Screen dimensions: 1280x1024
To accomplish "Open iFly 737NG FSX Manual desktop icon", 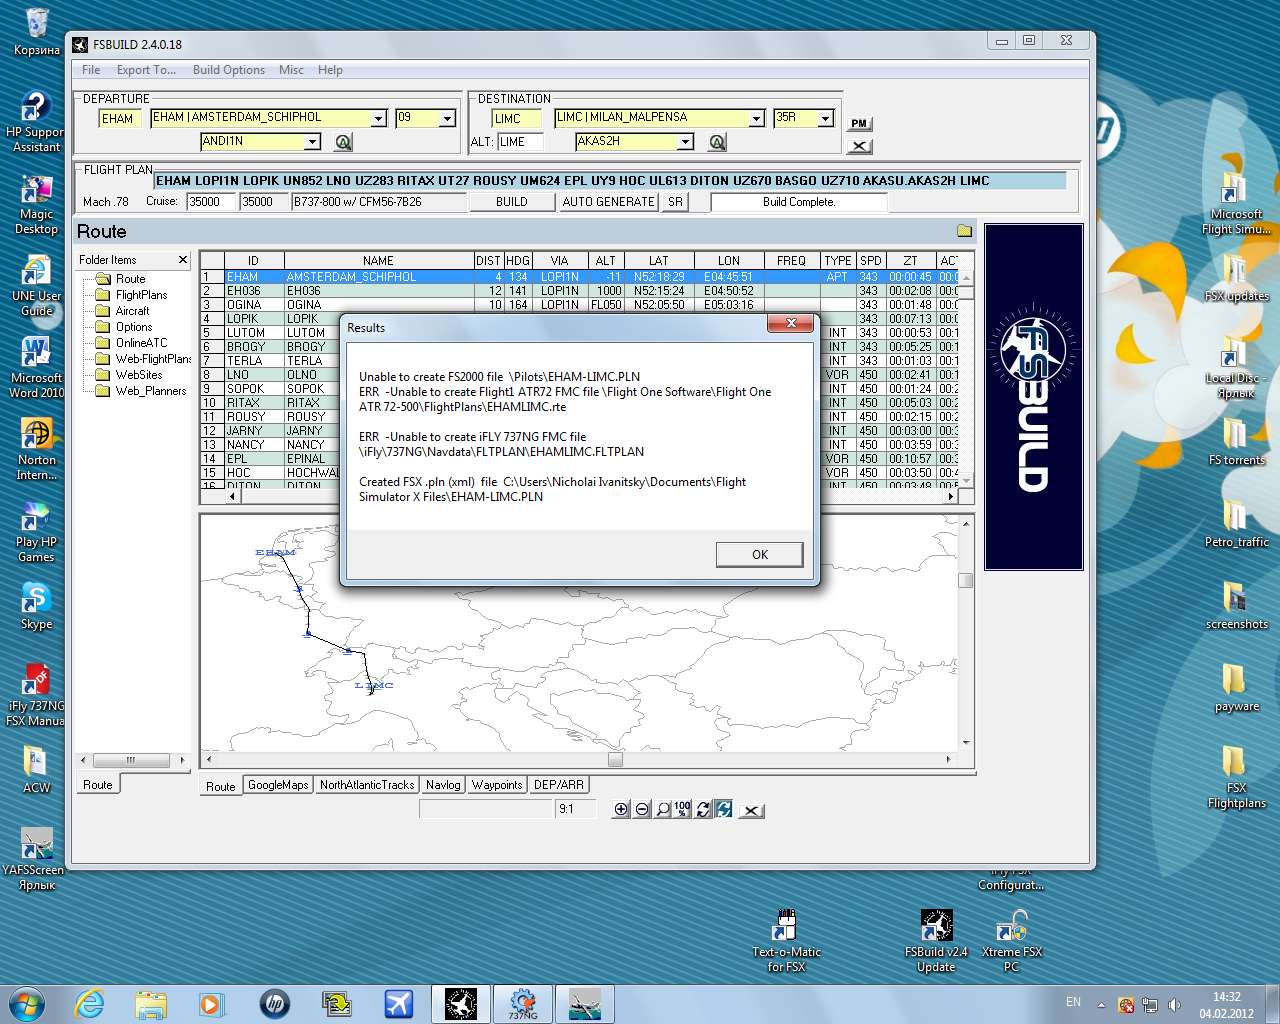I will (x=36, y=695).
